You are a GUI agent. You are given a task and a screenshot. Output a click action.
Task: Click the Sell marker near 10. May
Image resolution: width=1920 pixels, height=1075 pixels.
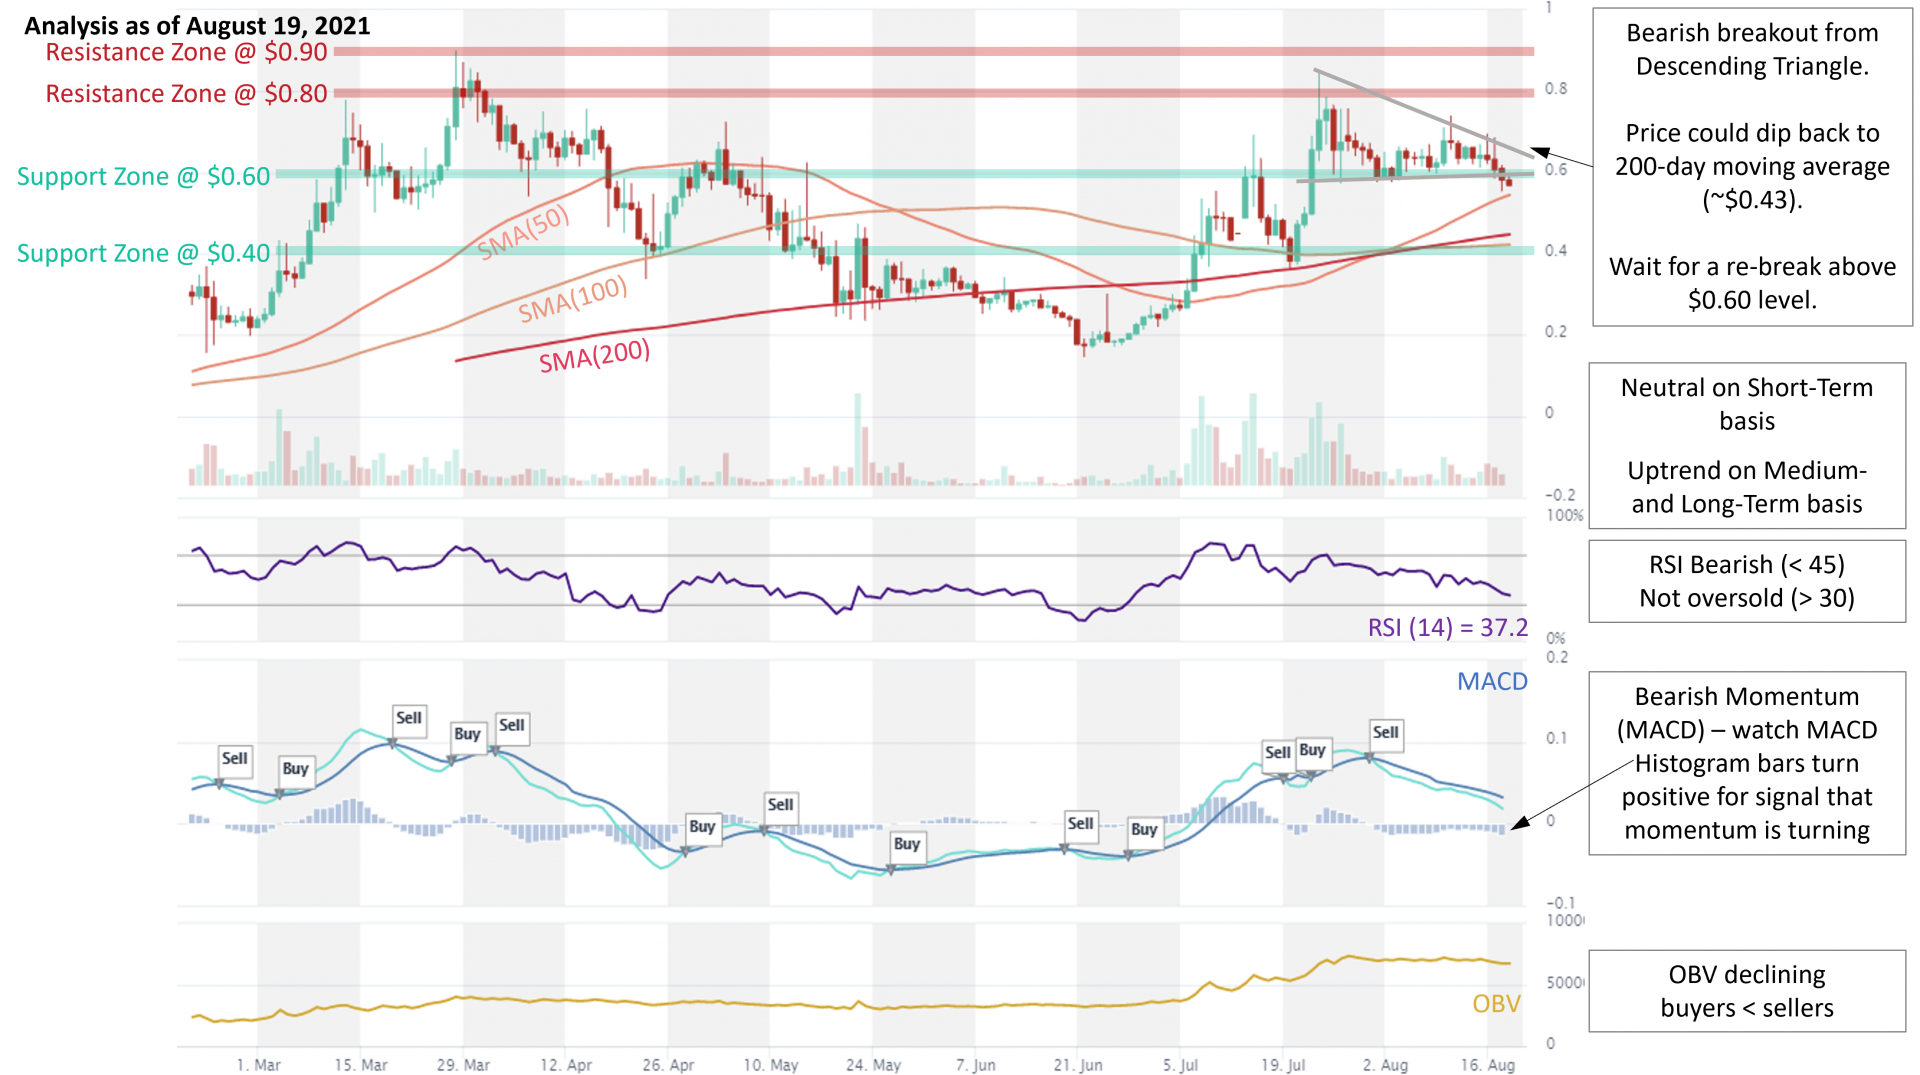coord(780,805)
